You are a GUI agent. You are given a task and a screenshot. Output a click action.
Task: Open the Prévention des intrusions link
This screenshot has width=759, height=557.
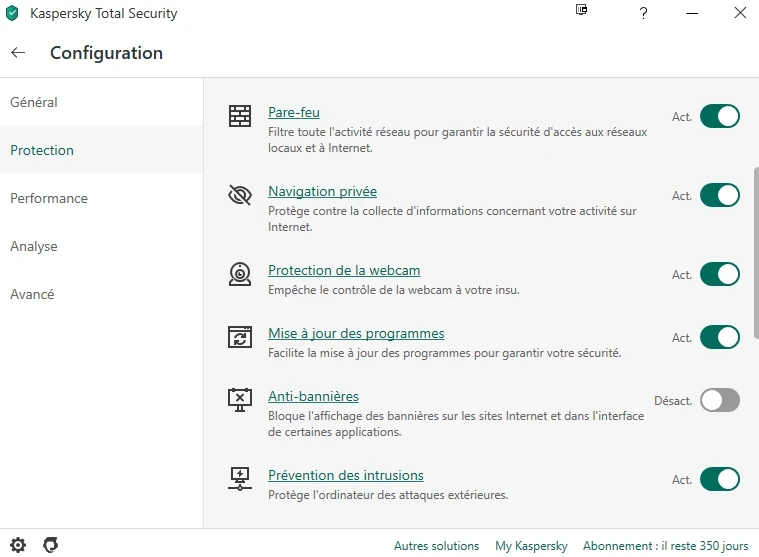[x=346, y=475]
